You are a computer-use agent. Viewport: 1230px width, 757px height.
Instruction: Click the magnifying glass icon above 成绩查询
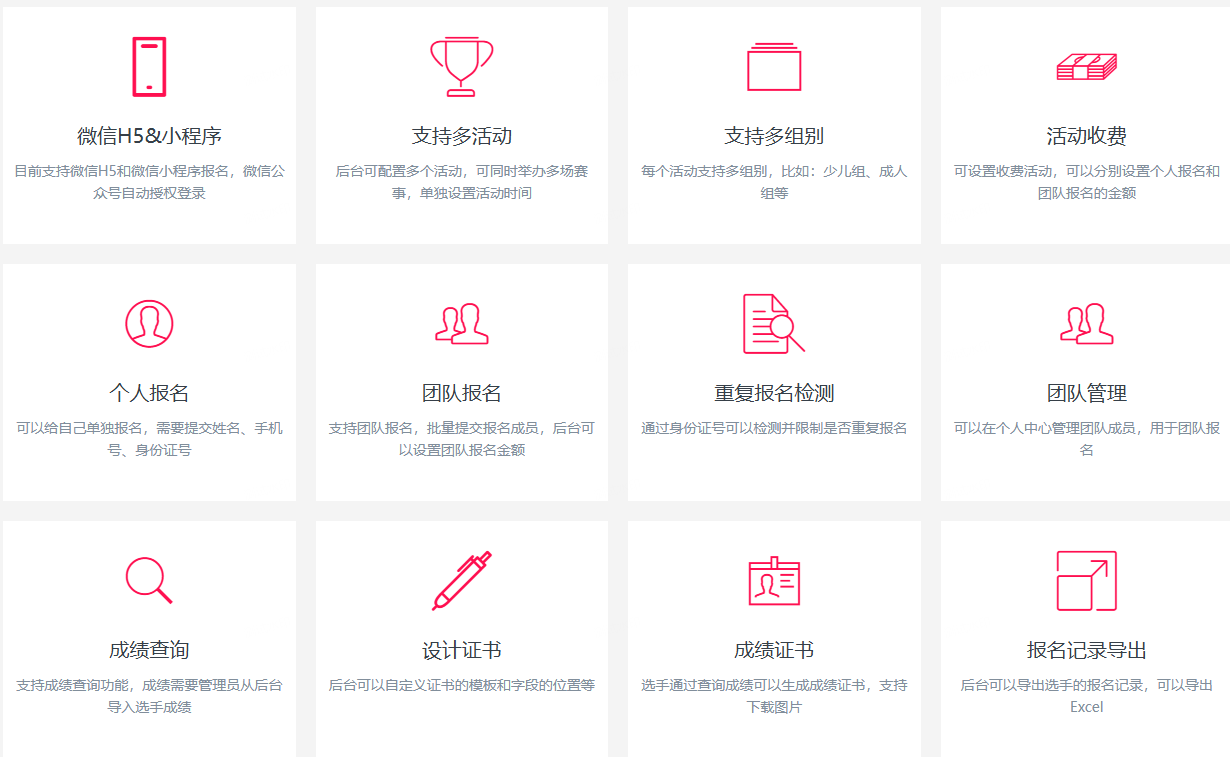(149, 580)
